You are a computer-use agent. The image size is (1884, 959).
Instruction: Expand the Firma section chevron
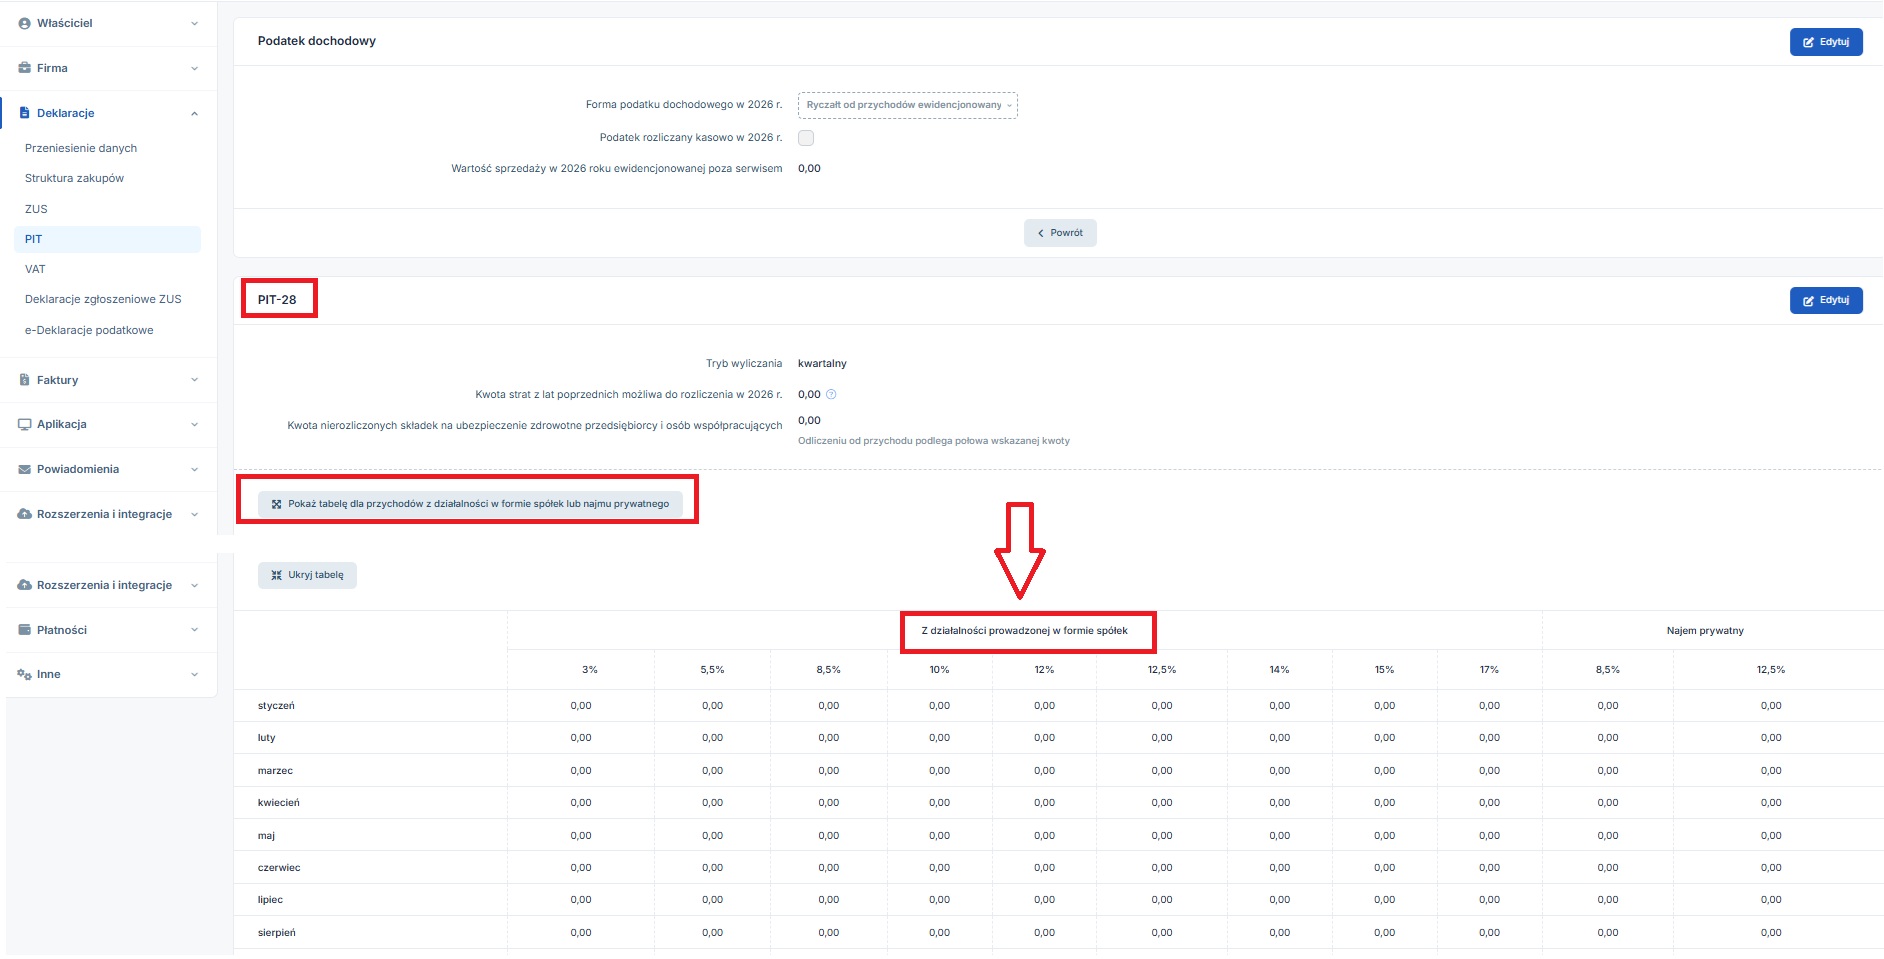click(x=194, y=68)
